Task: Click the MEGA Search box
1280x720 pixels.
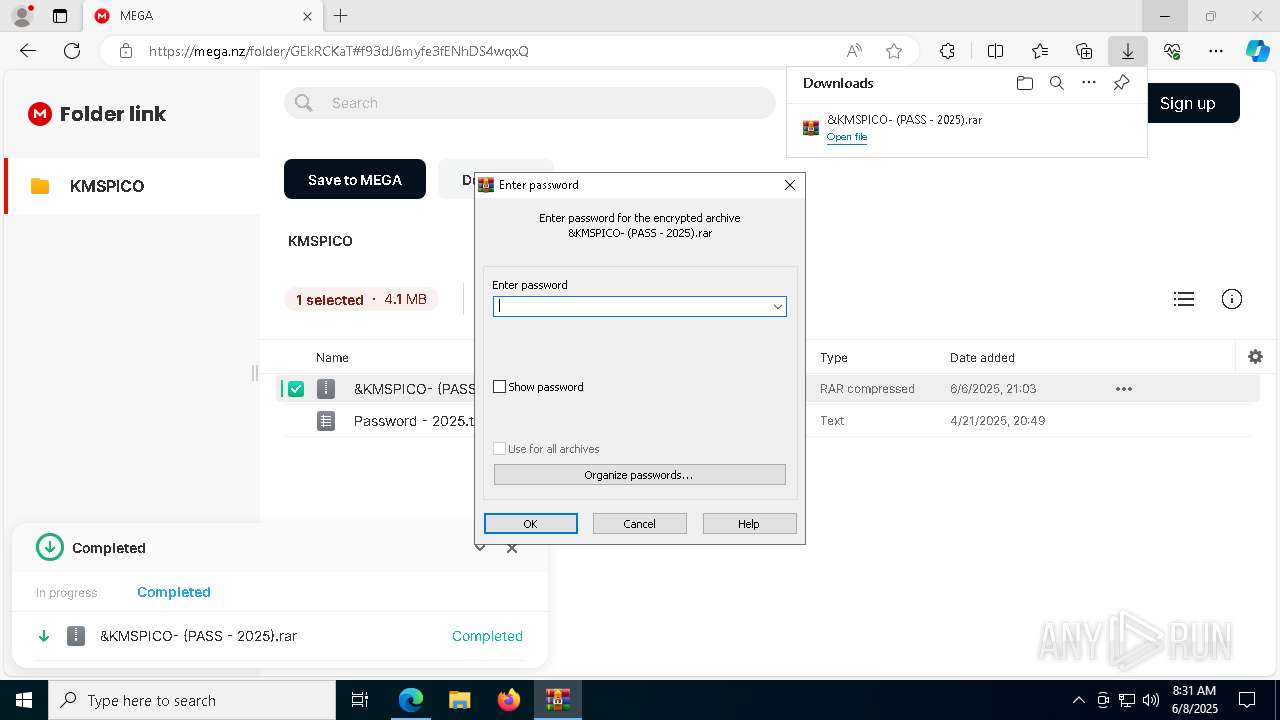Action: 530,103
